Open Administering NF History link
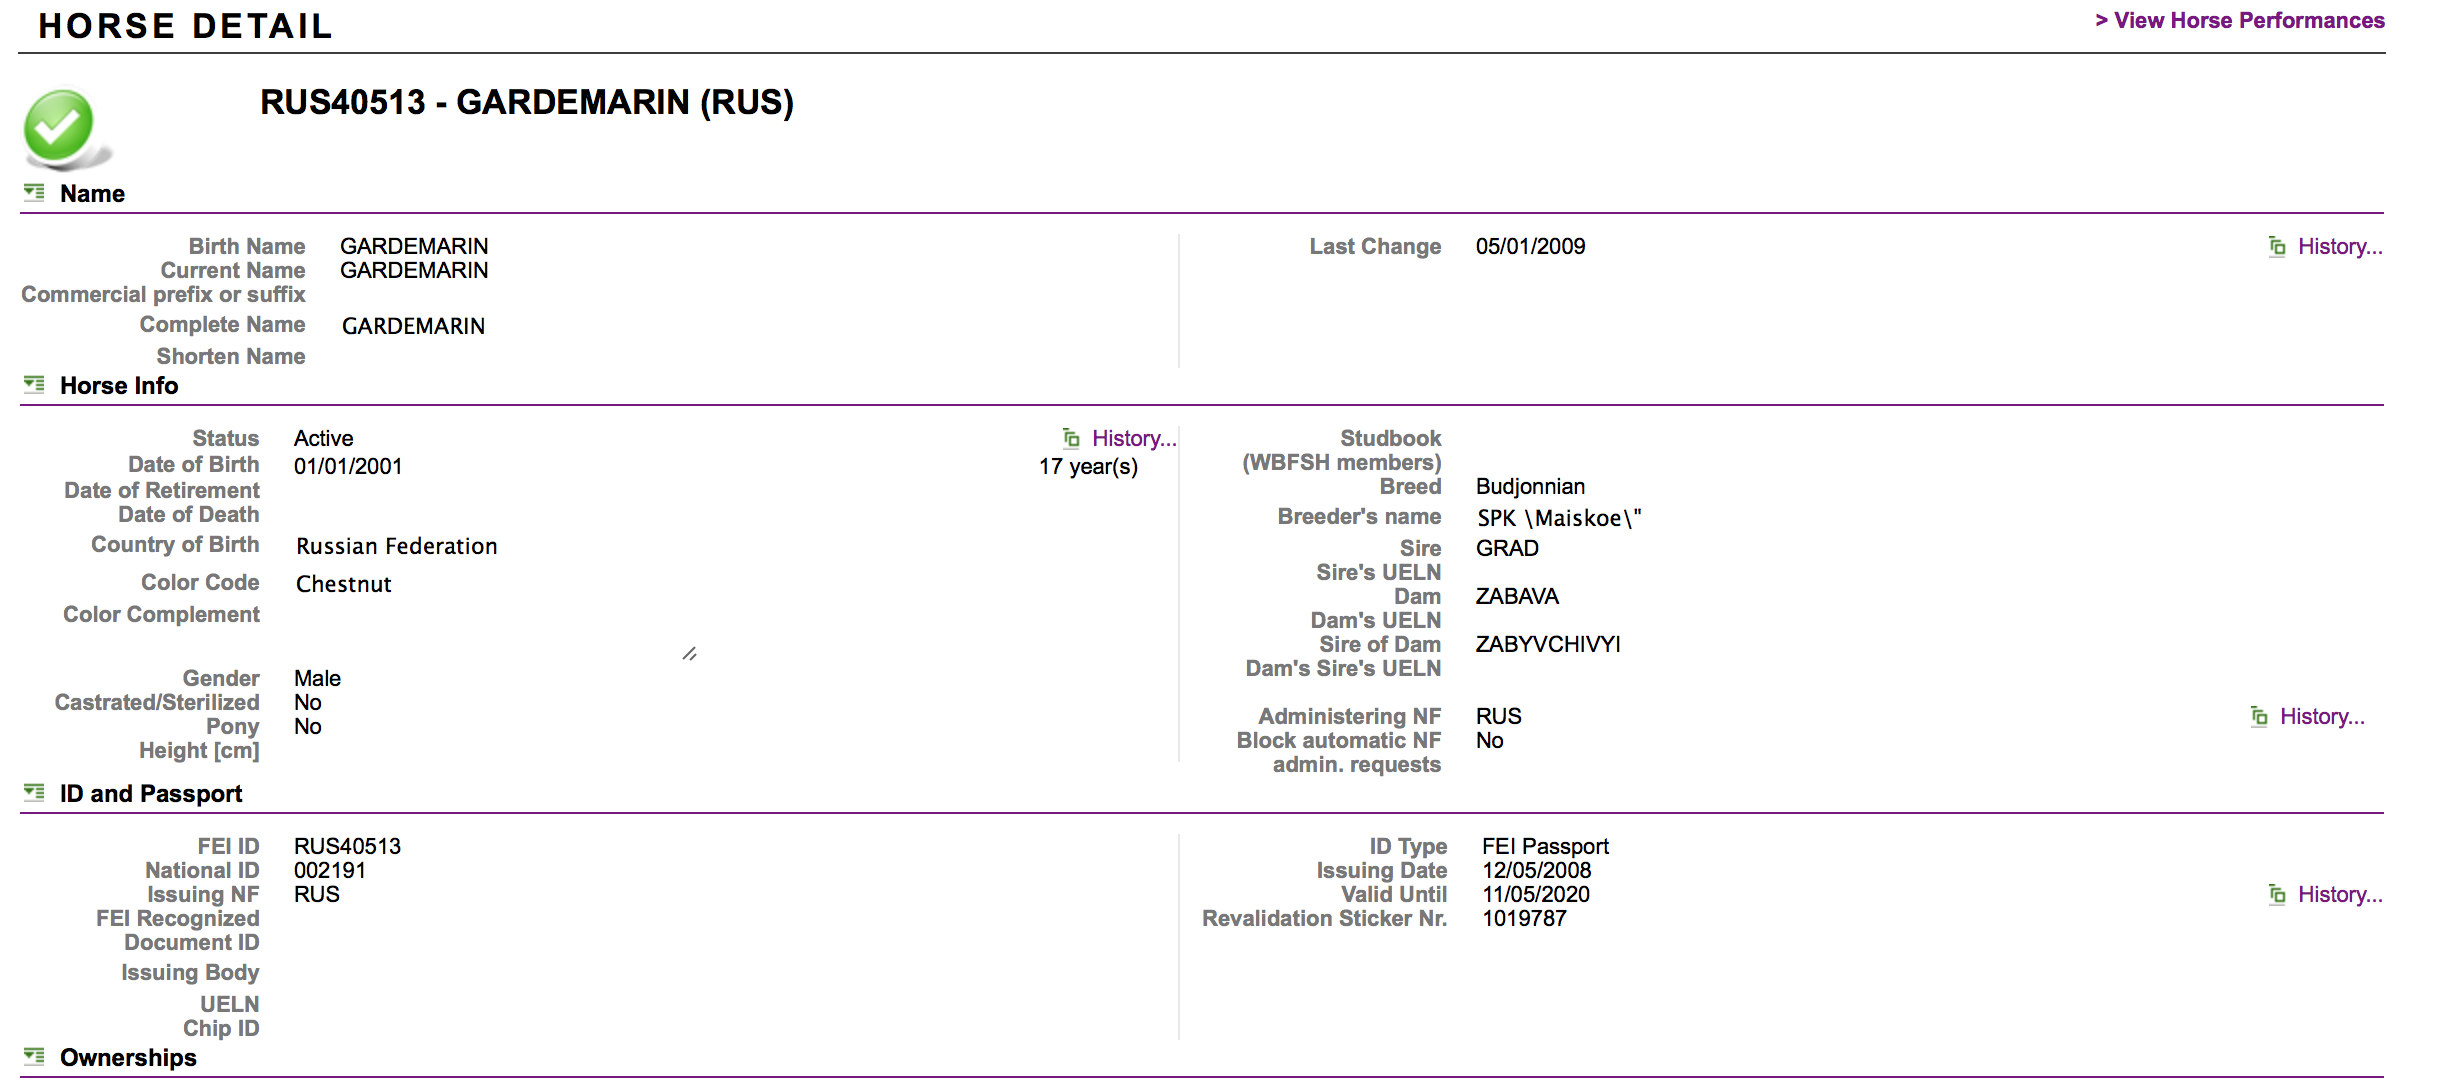The image size is (2448, 1084). click(x=2321, y=717)
